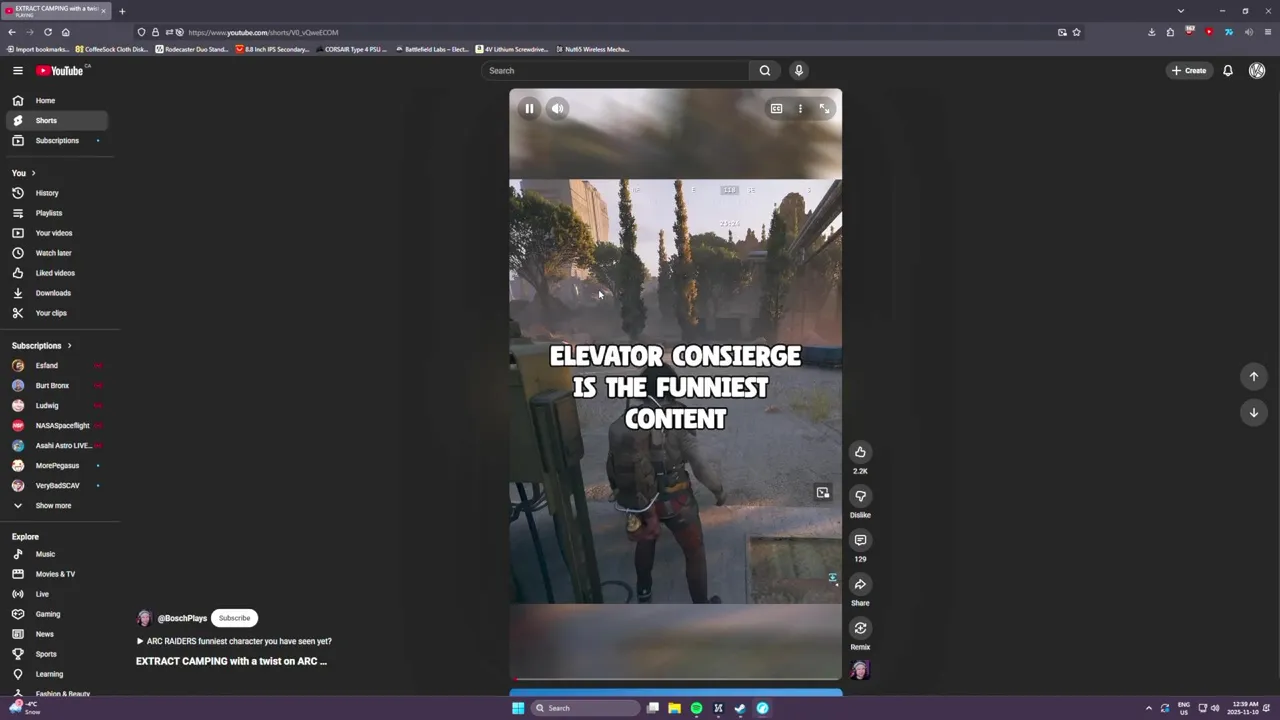Open the channel sound thumbnail below Remix
Screen dimensions: 1280x720
coord(860,670)
